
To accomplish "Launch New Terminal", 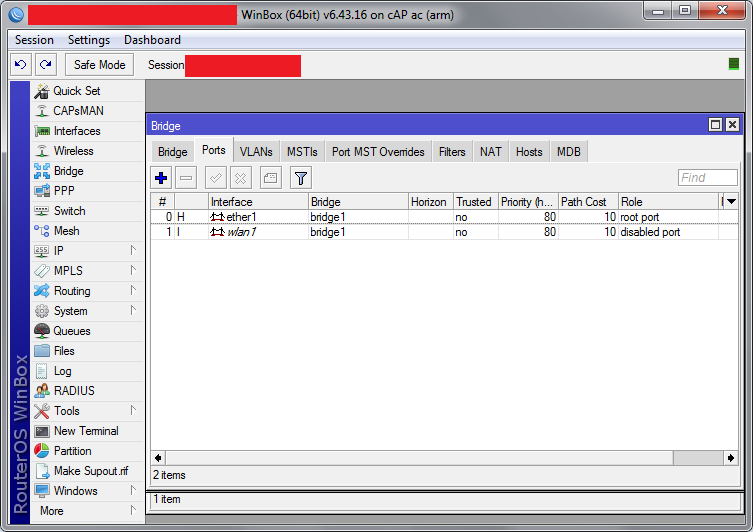I will tap(88, 431).
